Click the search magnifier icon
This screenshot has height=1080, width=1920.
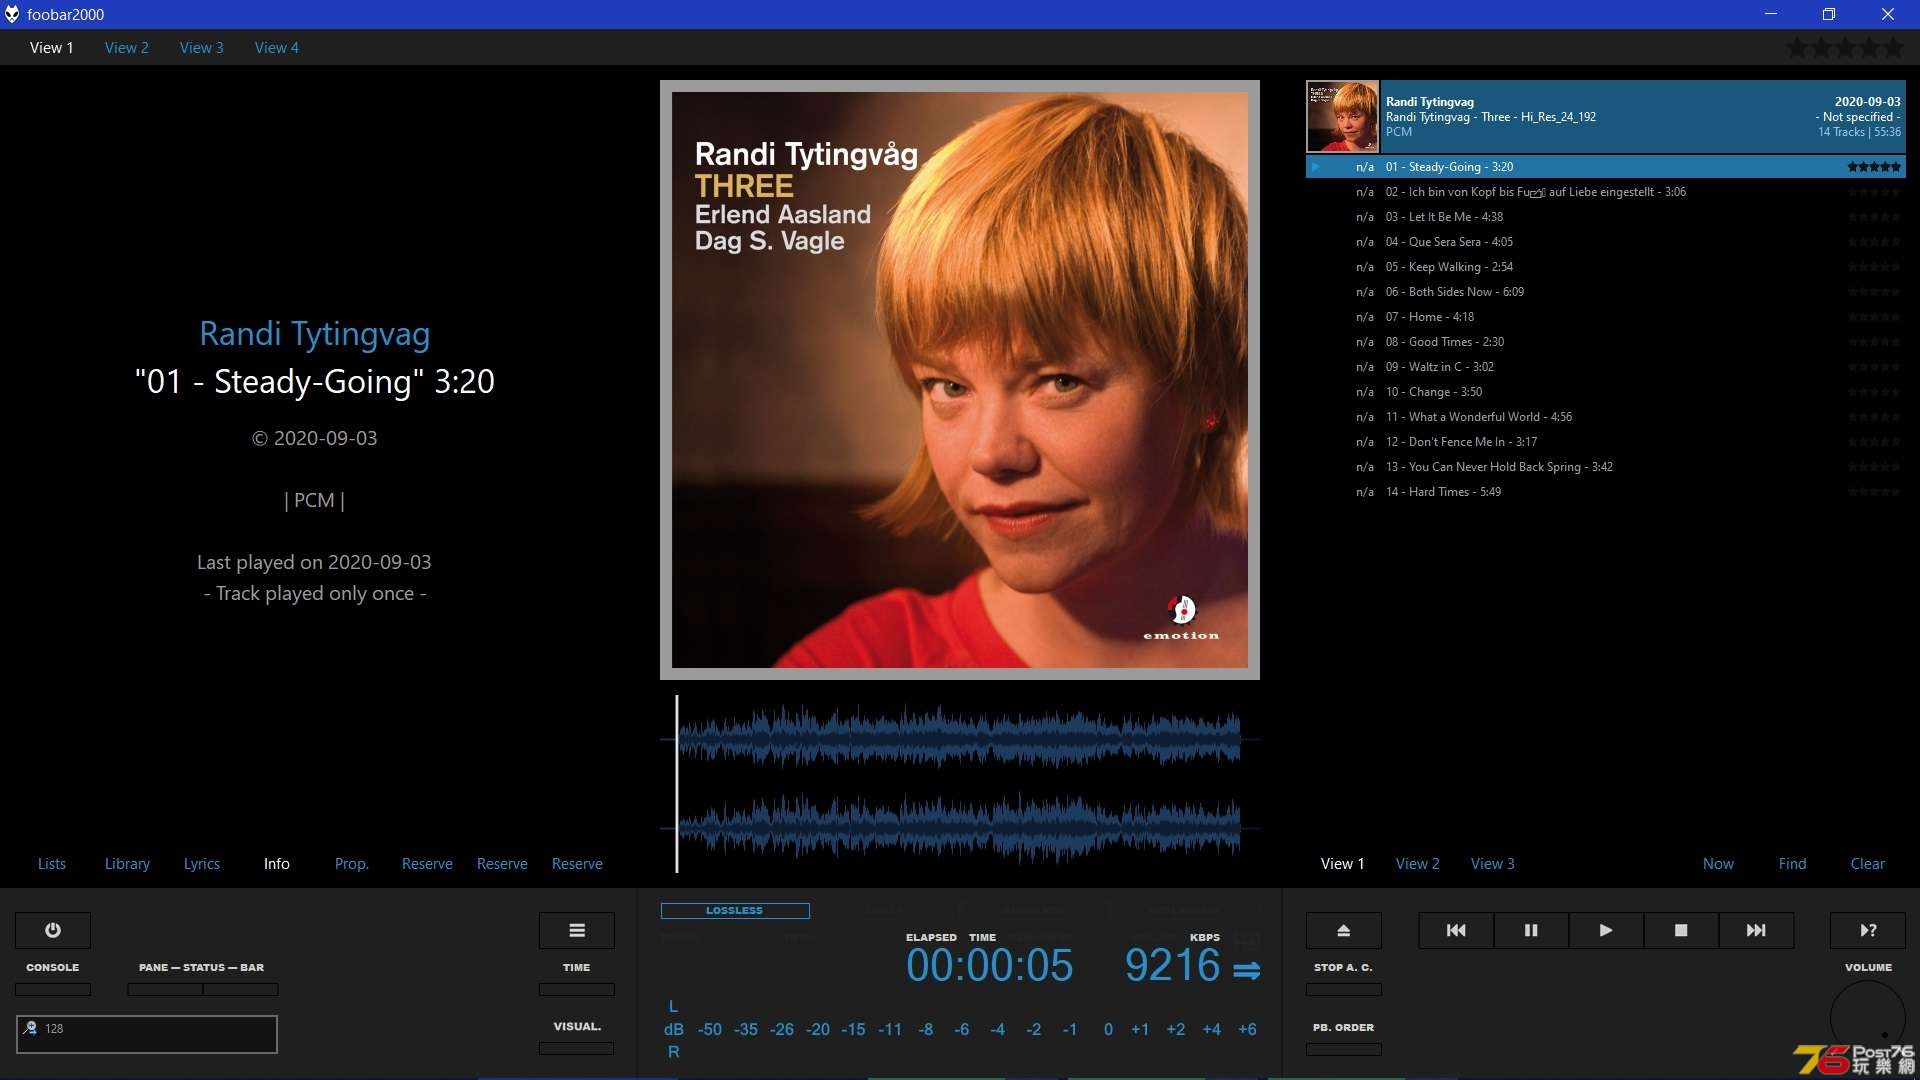point(30,1028)
